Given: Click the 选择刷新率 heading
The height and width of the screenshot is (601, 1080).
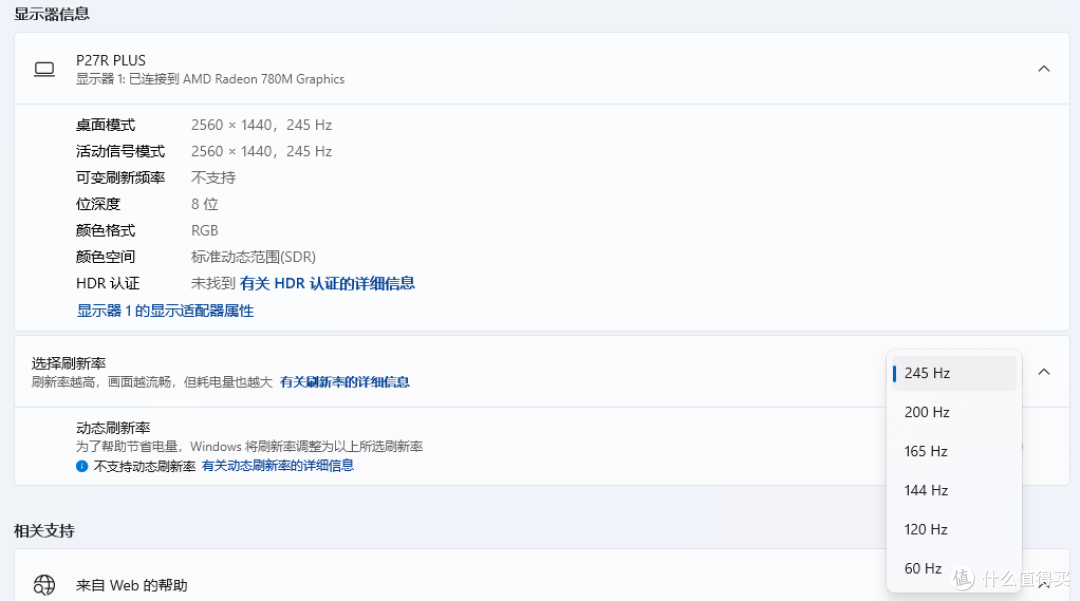Looking at the screenshot, I should [x=69, y=363].
